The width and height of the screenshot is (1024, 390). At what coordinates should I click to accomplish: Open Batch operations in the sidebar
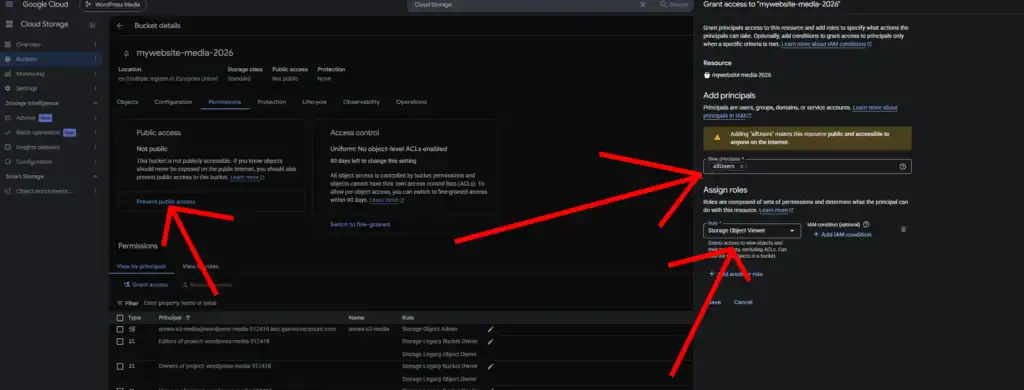tap(38, 133)
